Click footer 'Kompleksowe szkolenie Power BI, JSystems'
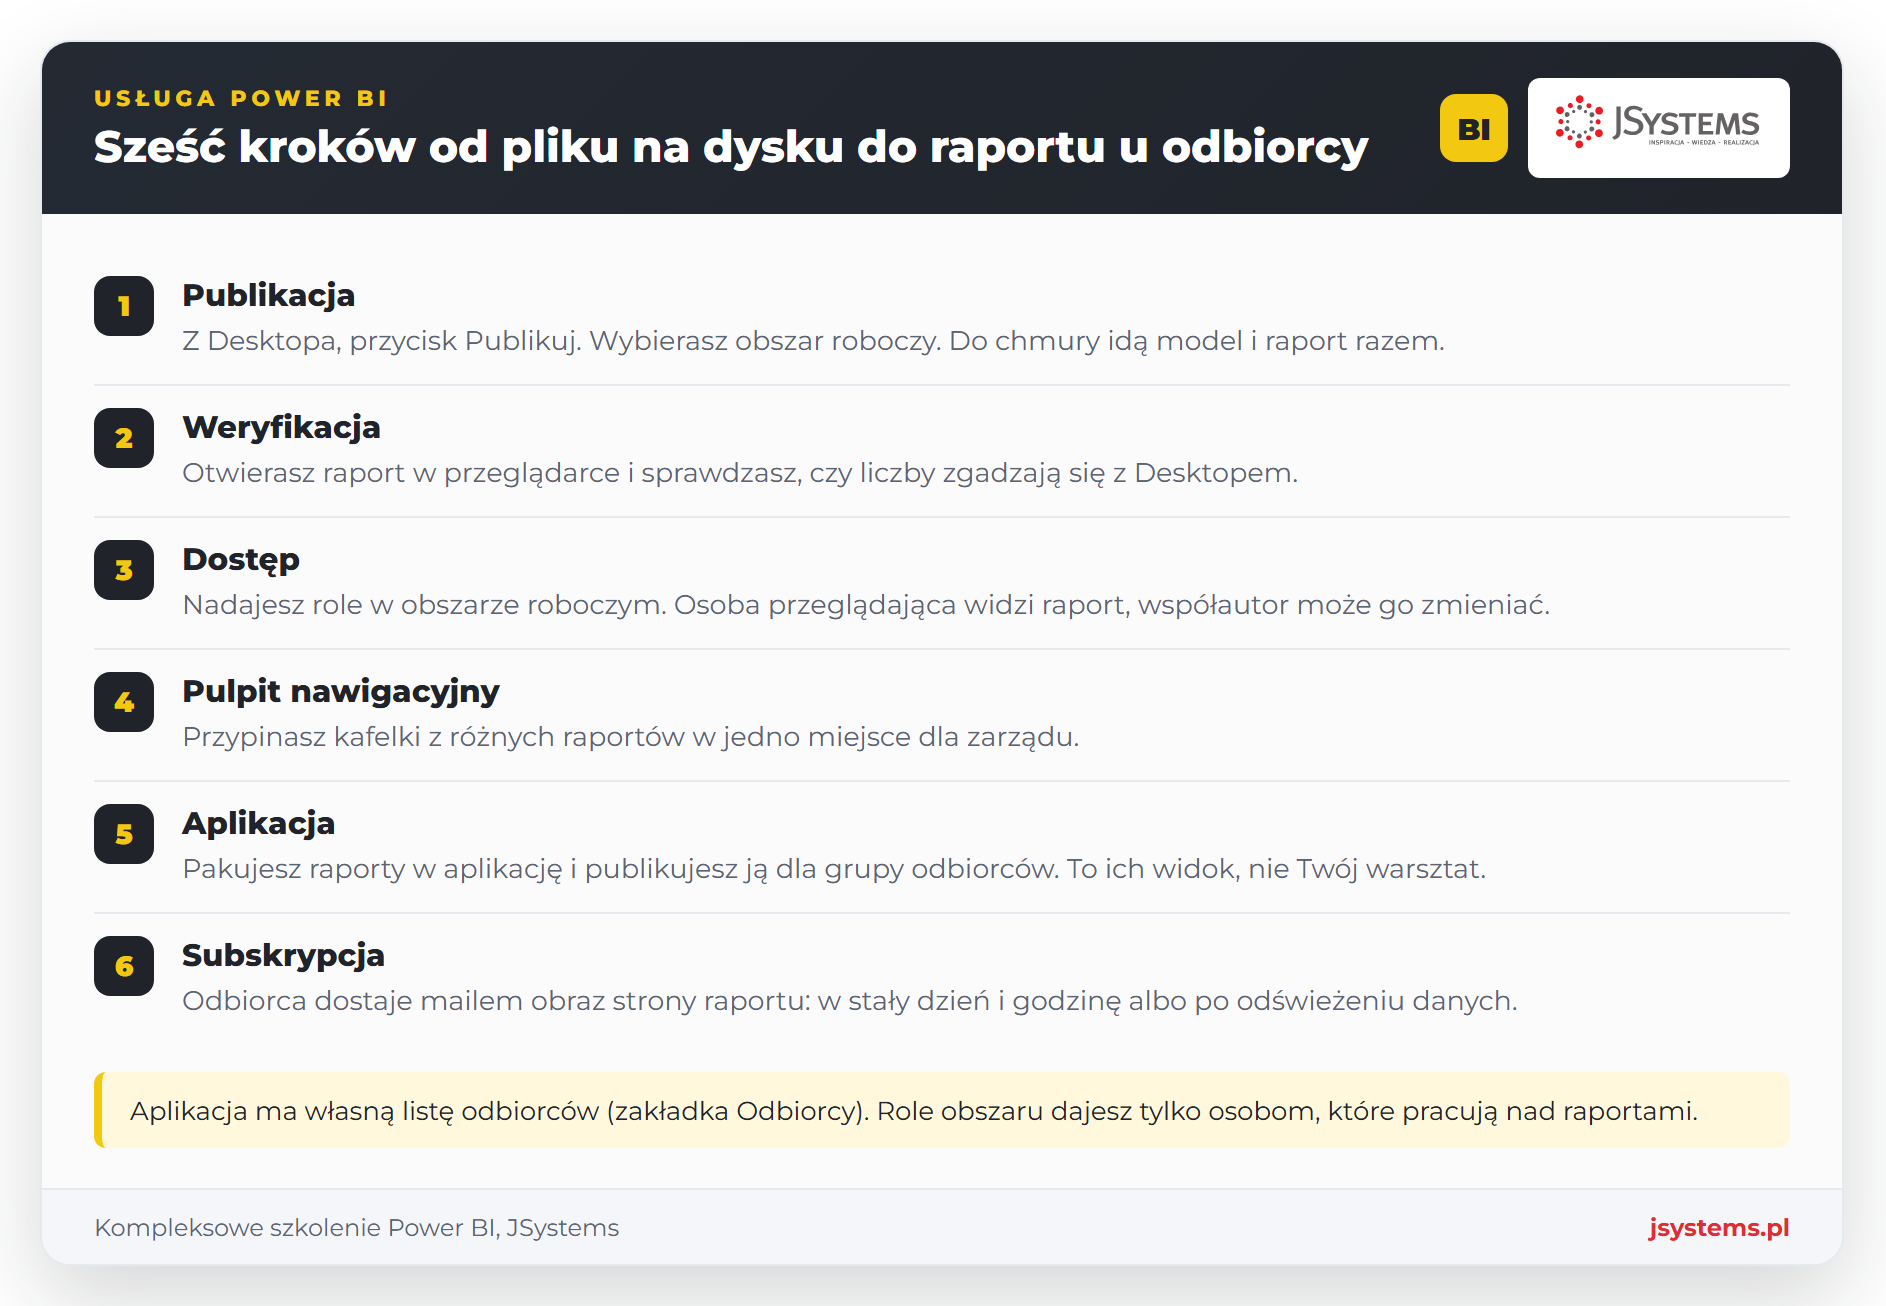Viewport: 1886px width, 1306px height. (356, 1228)
